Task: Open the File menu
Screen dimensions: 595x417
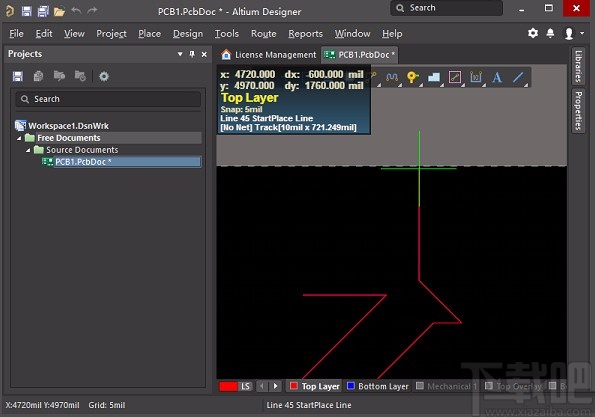Action: click(16, 34)
